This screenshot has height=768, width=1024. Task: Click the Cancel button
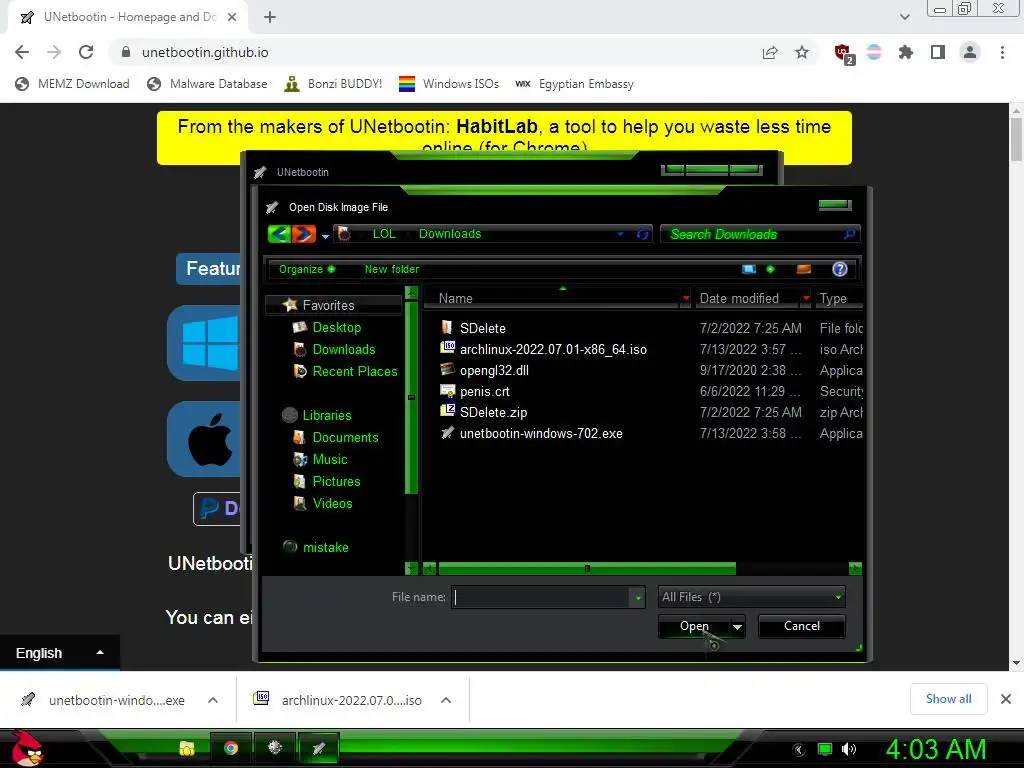point(801,626)
